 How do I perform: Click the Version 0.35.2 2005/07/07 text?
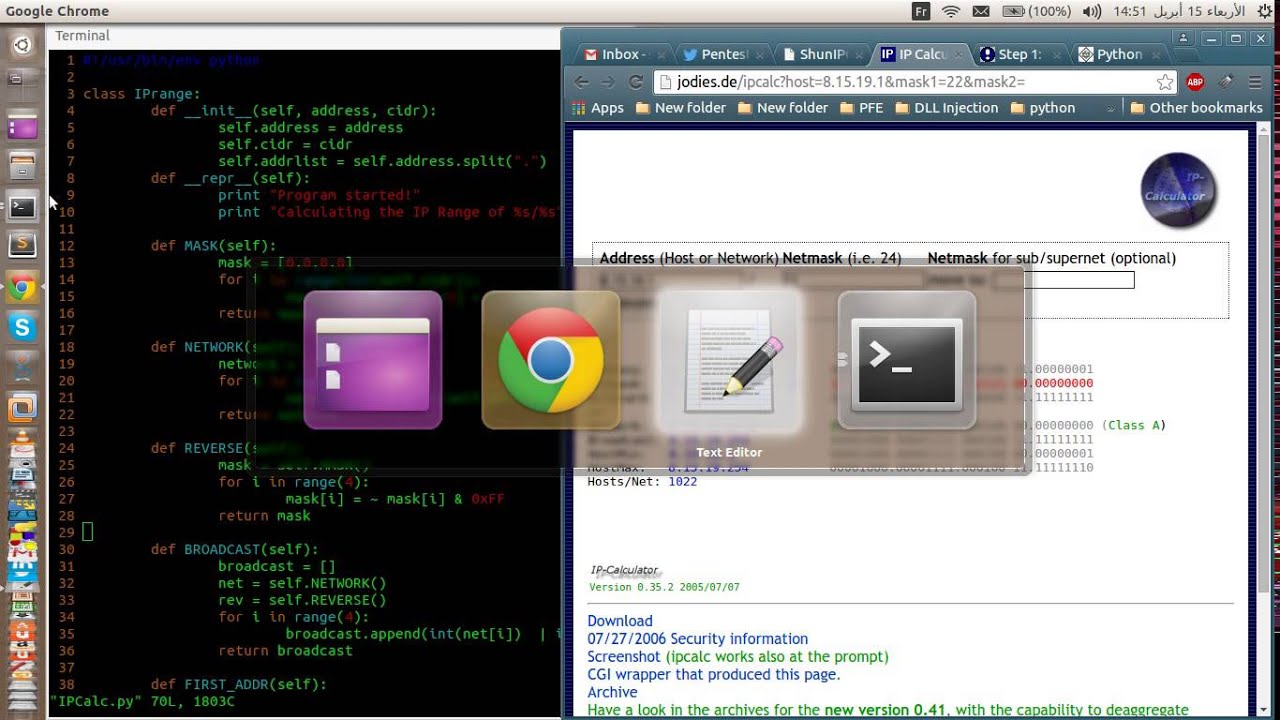[x=664, y=587]
